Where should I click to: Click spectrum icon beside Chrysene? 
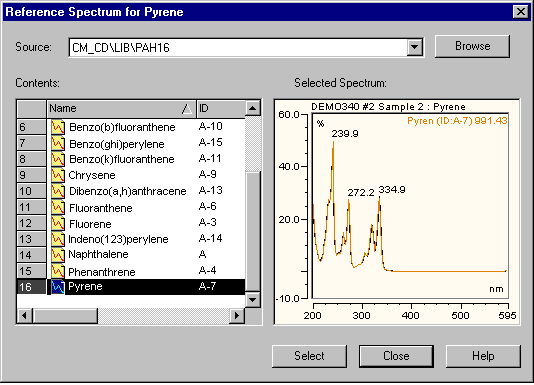click(x=58, y=175)
